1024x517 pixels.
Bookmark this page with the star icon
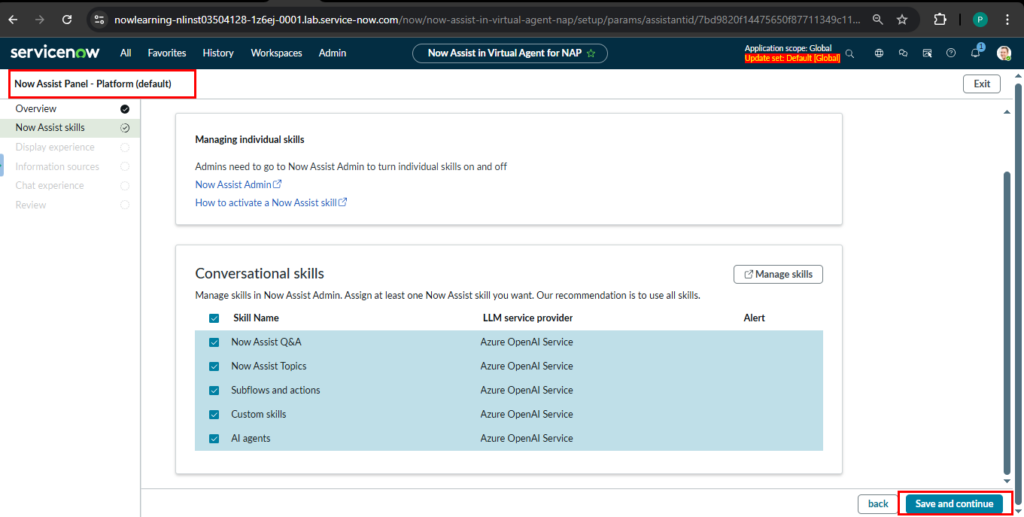point(902,19)
